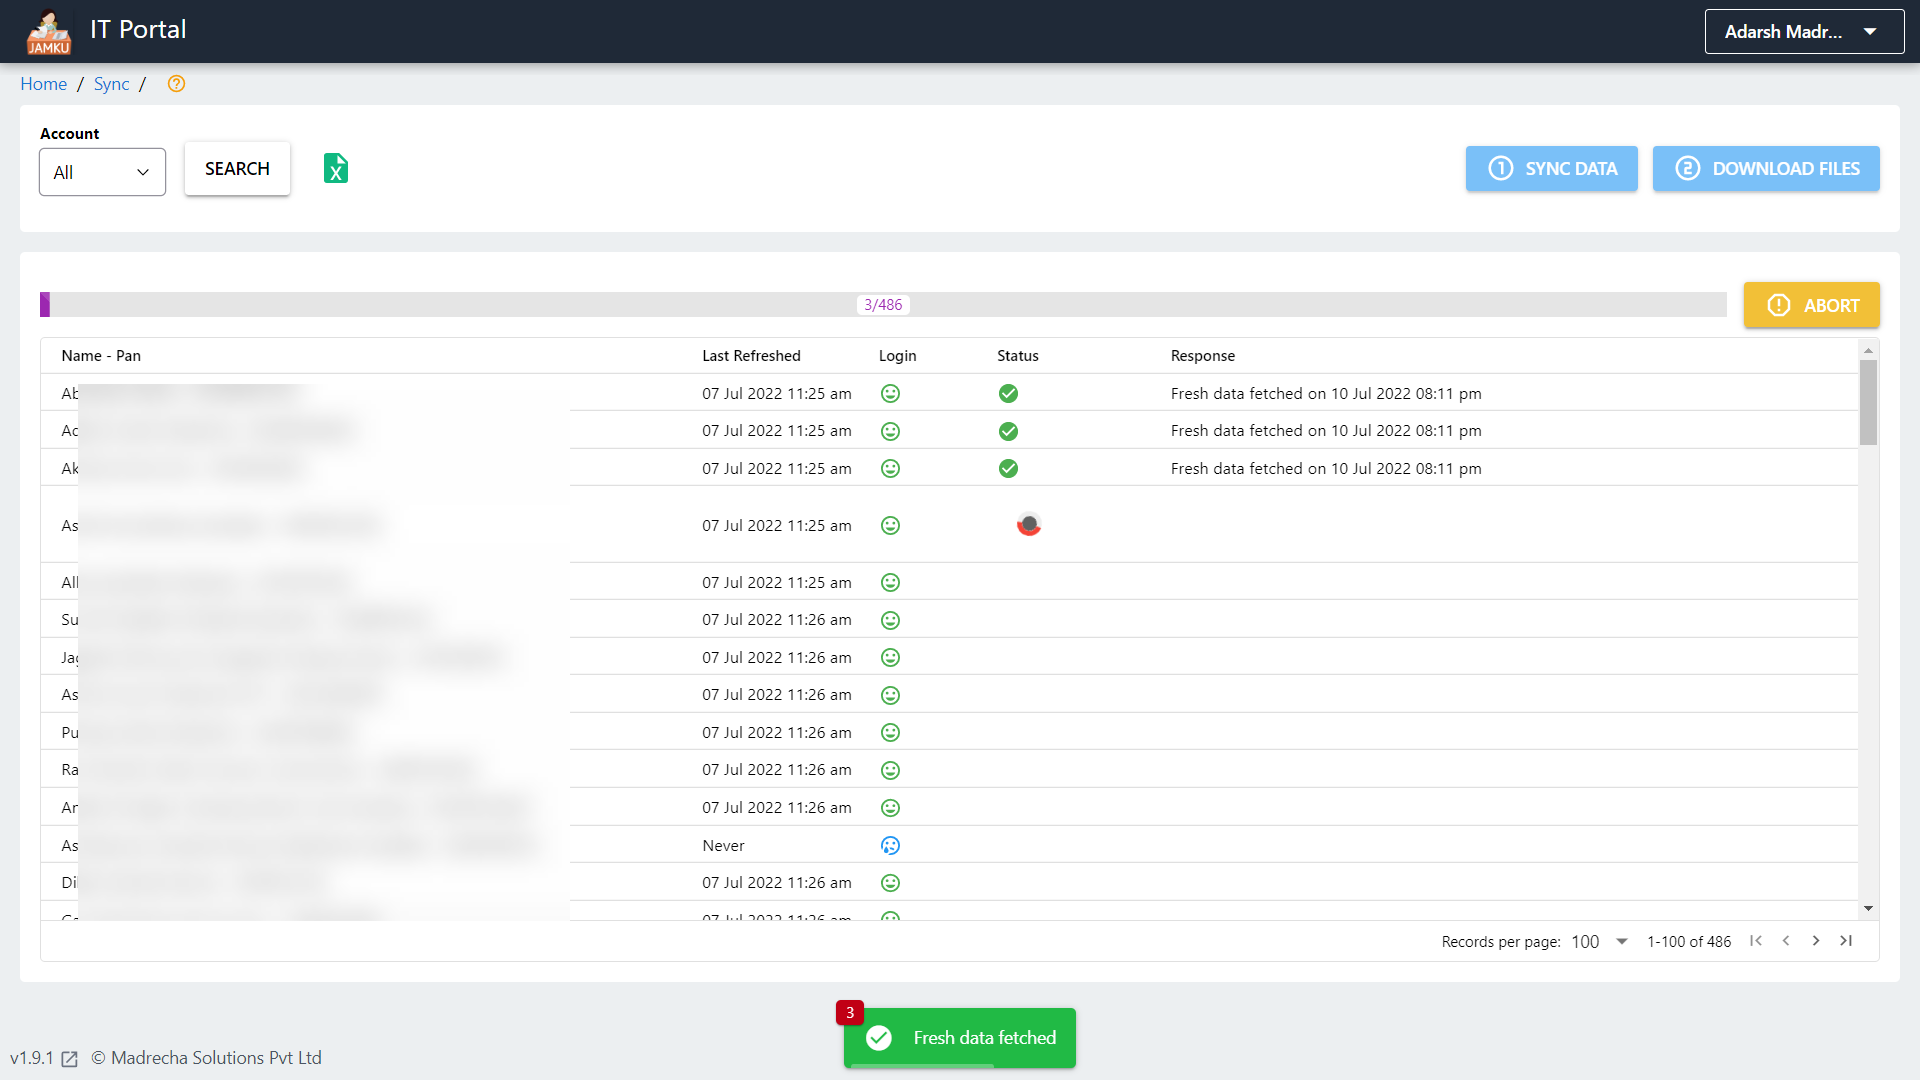The height and width of the screenshot is (1080, 1920).
Task: Open the help question mark icon
Action: tap(176, 84)
